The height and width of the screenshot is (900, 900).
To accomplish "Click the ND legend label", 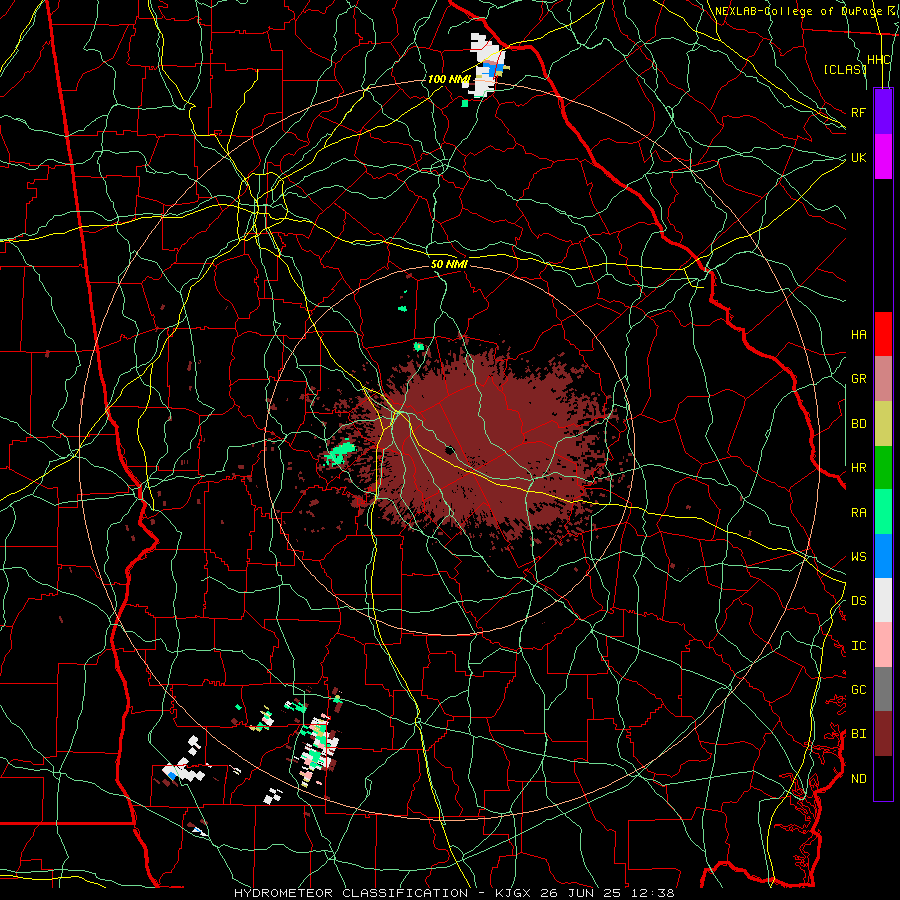I will [x=859, y=779].
